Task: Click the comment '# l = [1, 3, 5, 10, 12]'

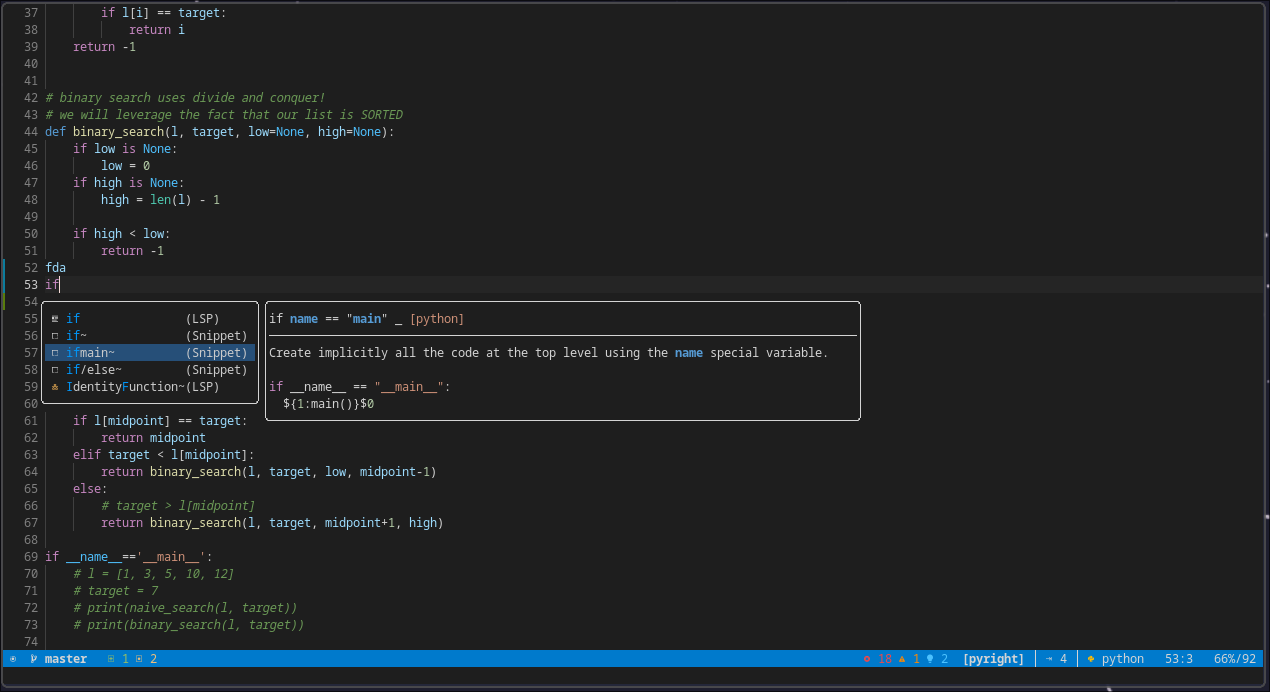Action: click(x=153, y=574)
